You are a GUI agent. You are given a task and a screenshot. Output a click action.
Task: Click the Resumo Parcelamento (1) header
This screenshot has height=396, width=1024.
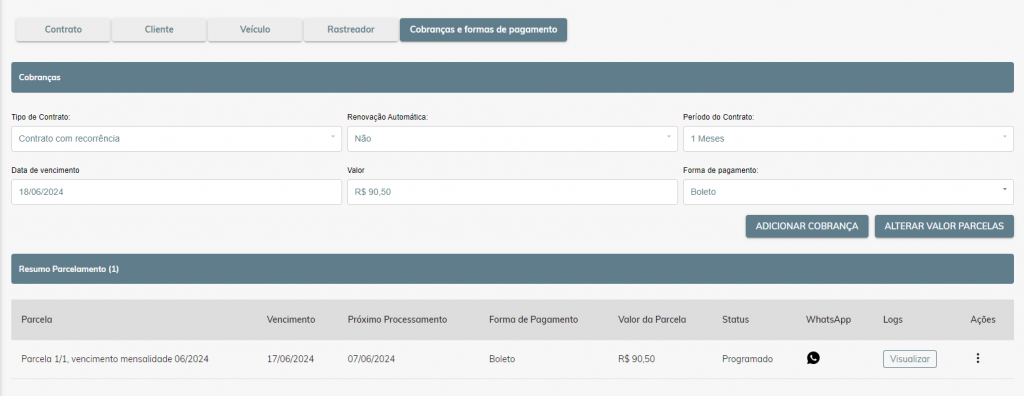(x=512, y=269)
